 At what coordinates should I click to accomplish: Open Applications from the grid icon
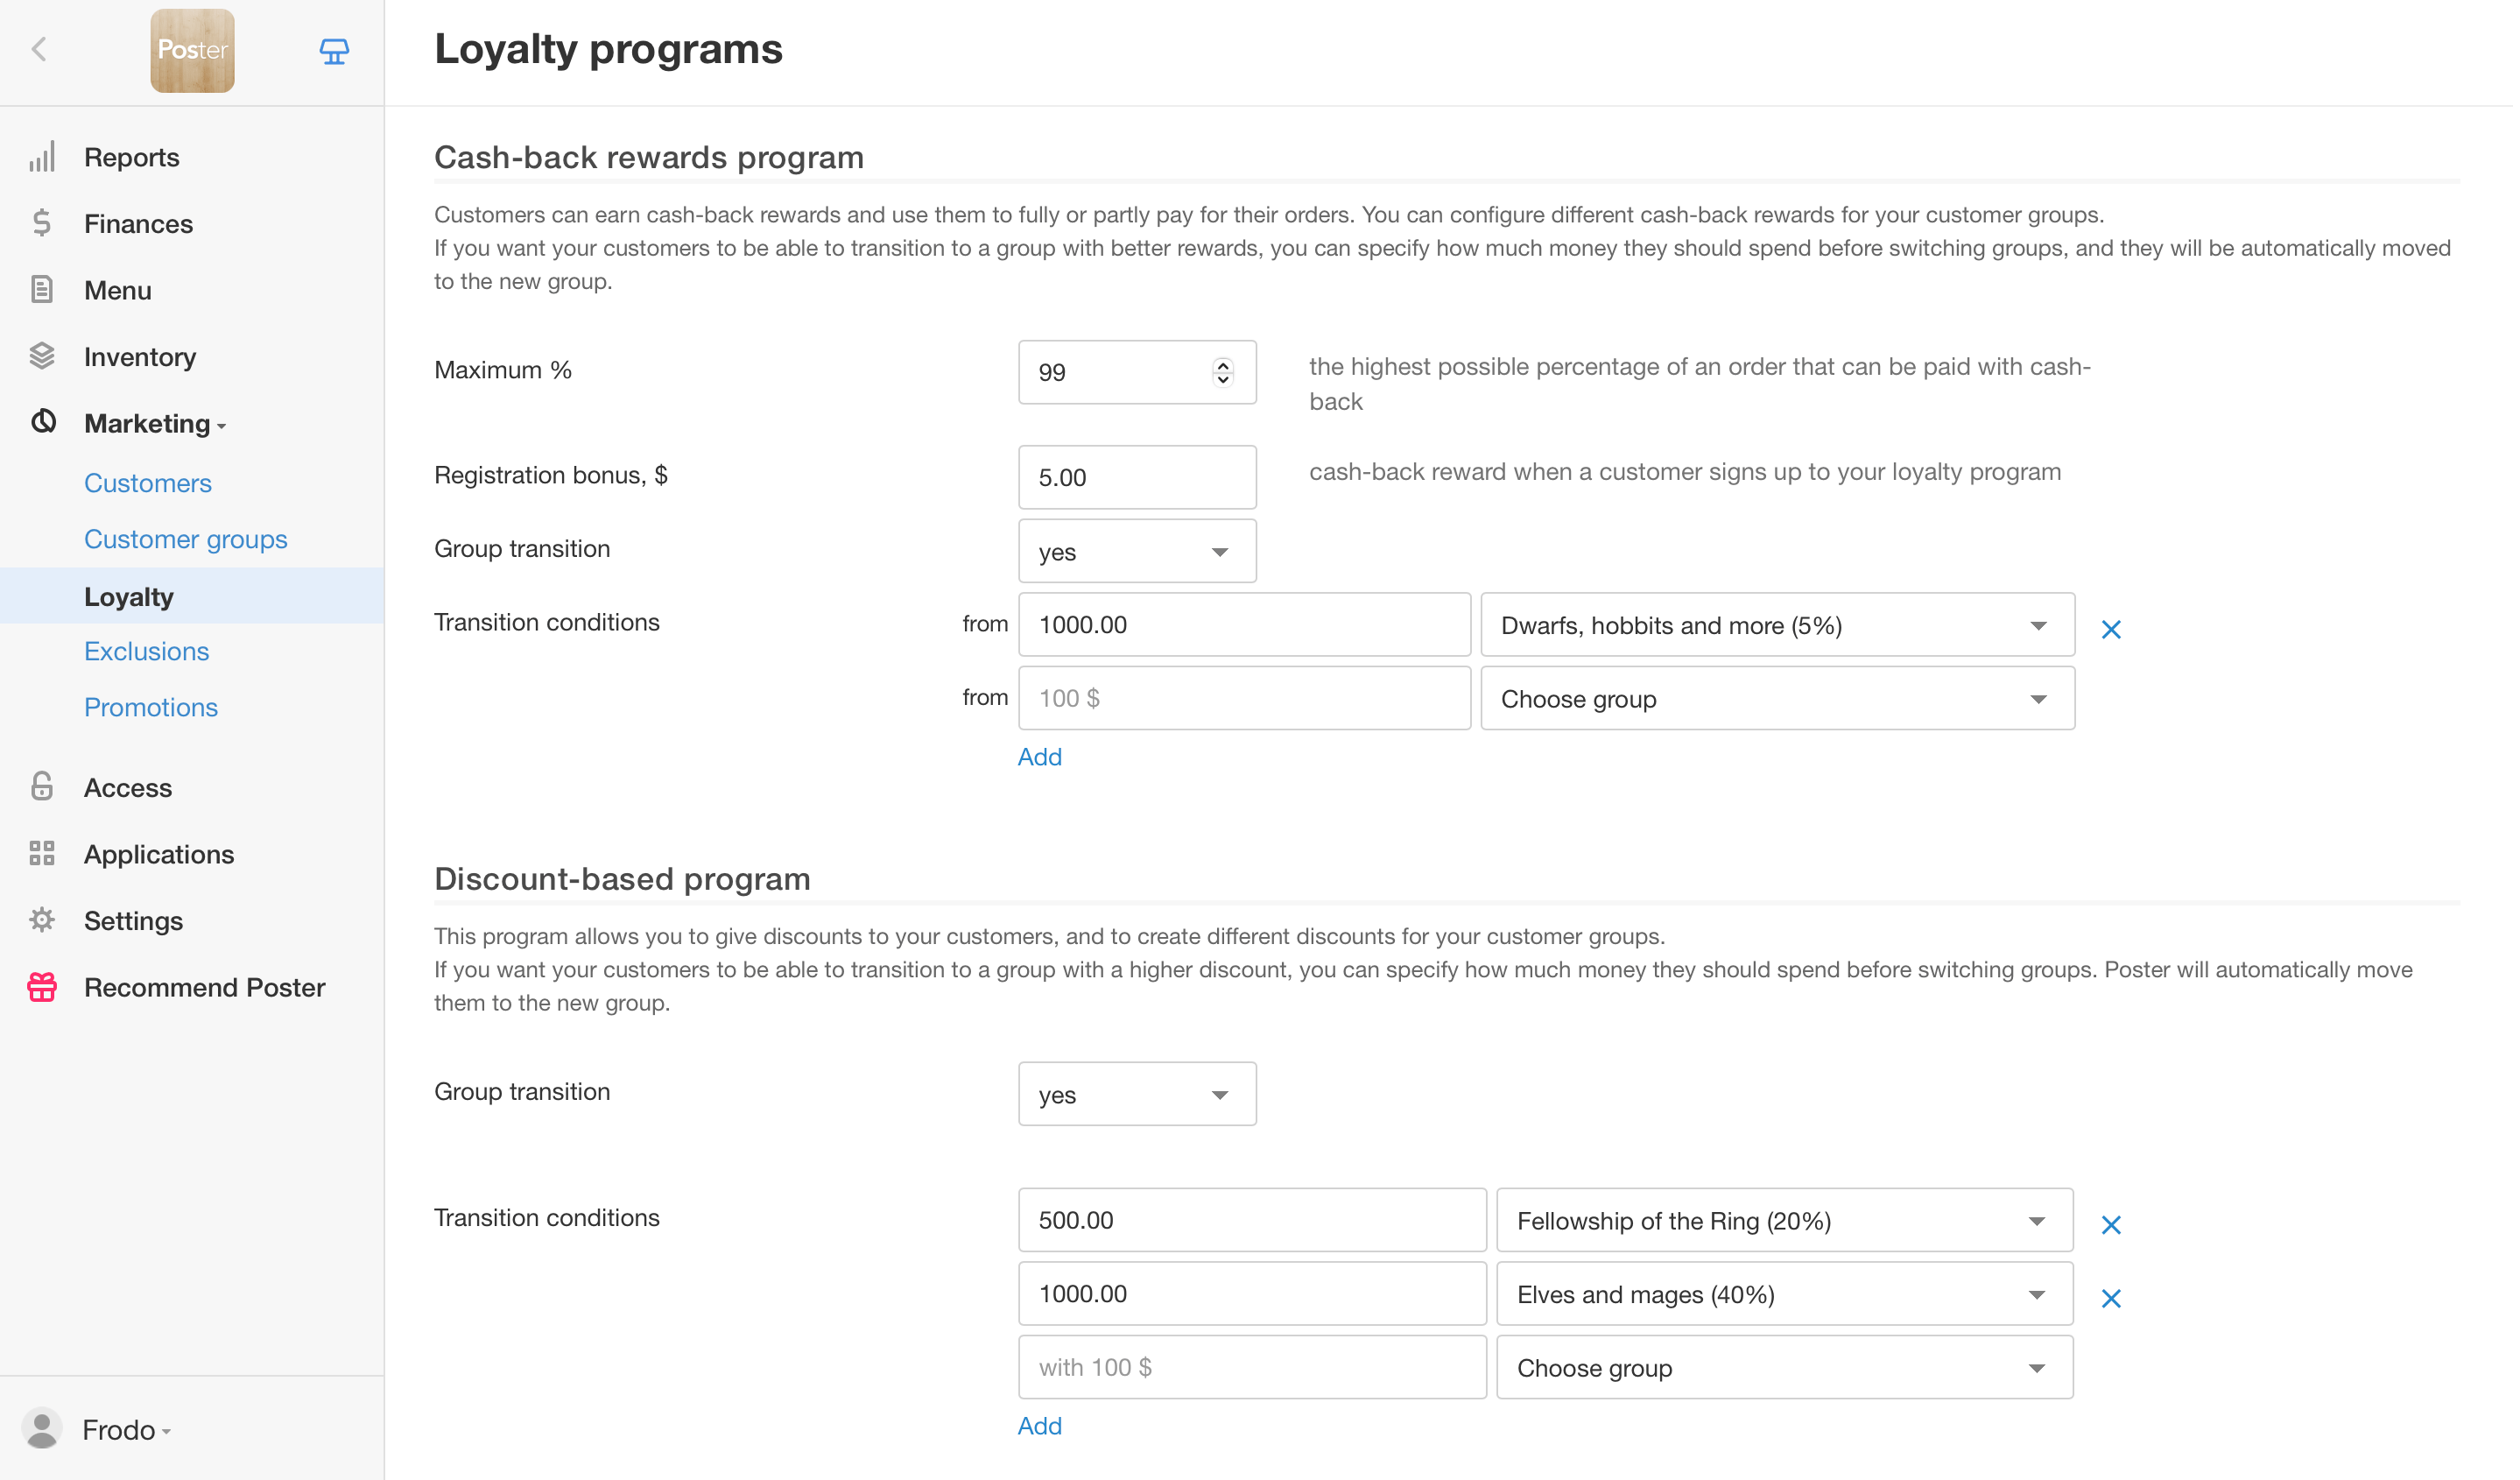pos(42,854)
